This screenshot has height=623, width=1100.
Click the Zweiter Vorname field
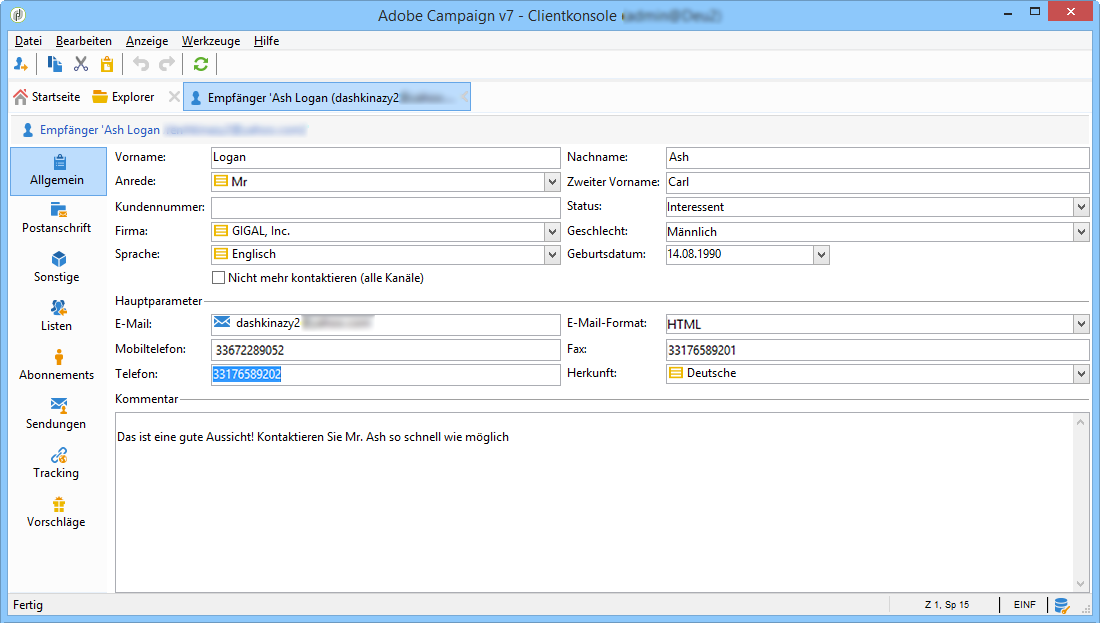[877, 182]
